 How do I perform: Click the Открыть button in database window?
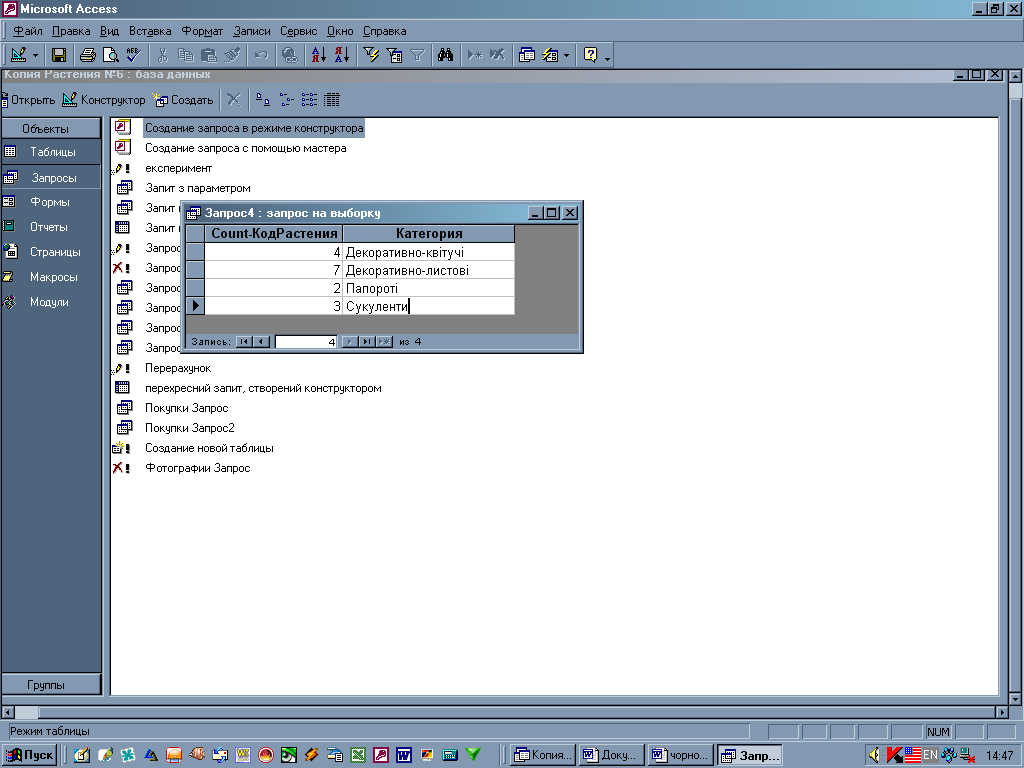coord(28,100)
